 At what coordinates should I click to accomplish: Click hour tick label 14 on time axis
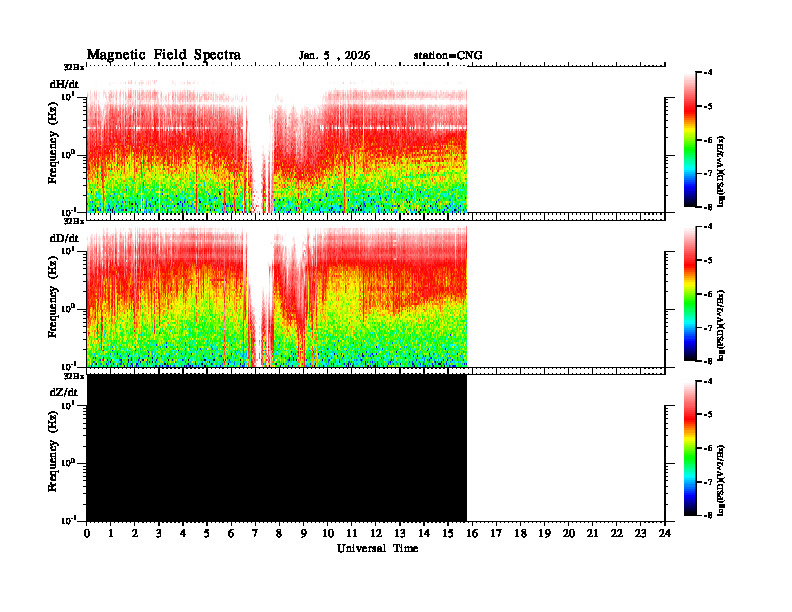tap(424, 534)
